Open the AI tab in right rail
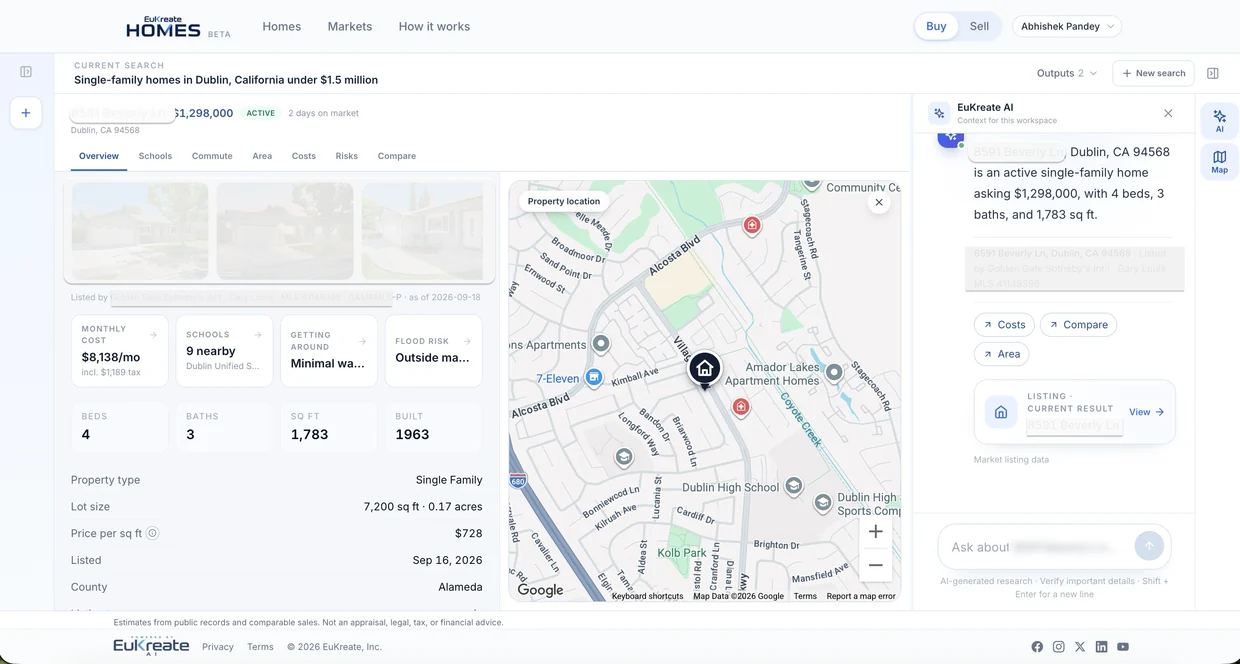1240x664 pixels. pos(1219,121)
